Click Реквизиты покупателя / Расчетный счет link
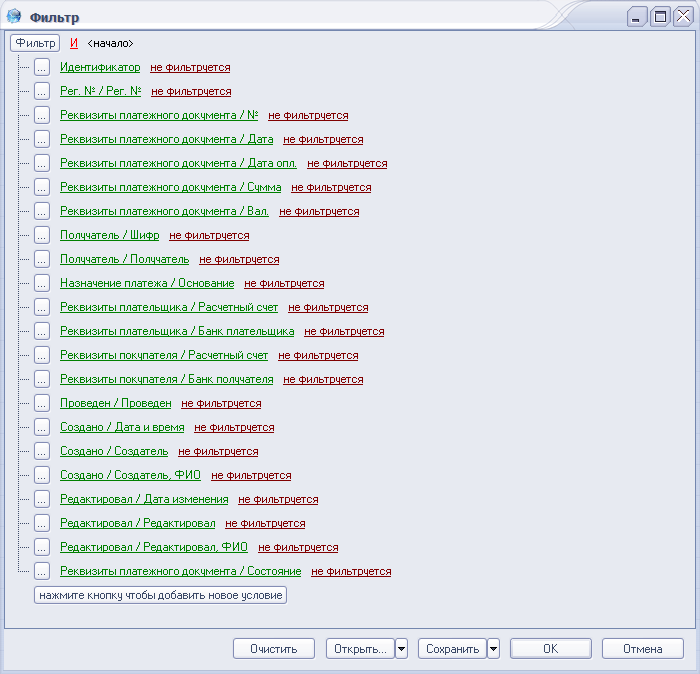This screenshot has width=700, height=674. tap(164, 355)
